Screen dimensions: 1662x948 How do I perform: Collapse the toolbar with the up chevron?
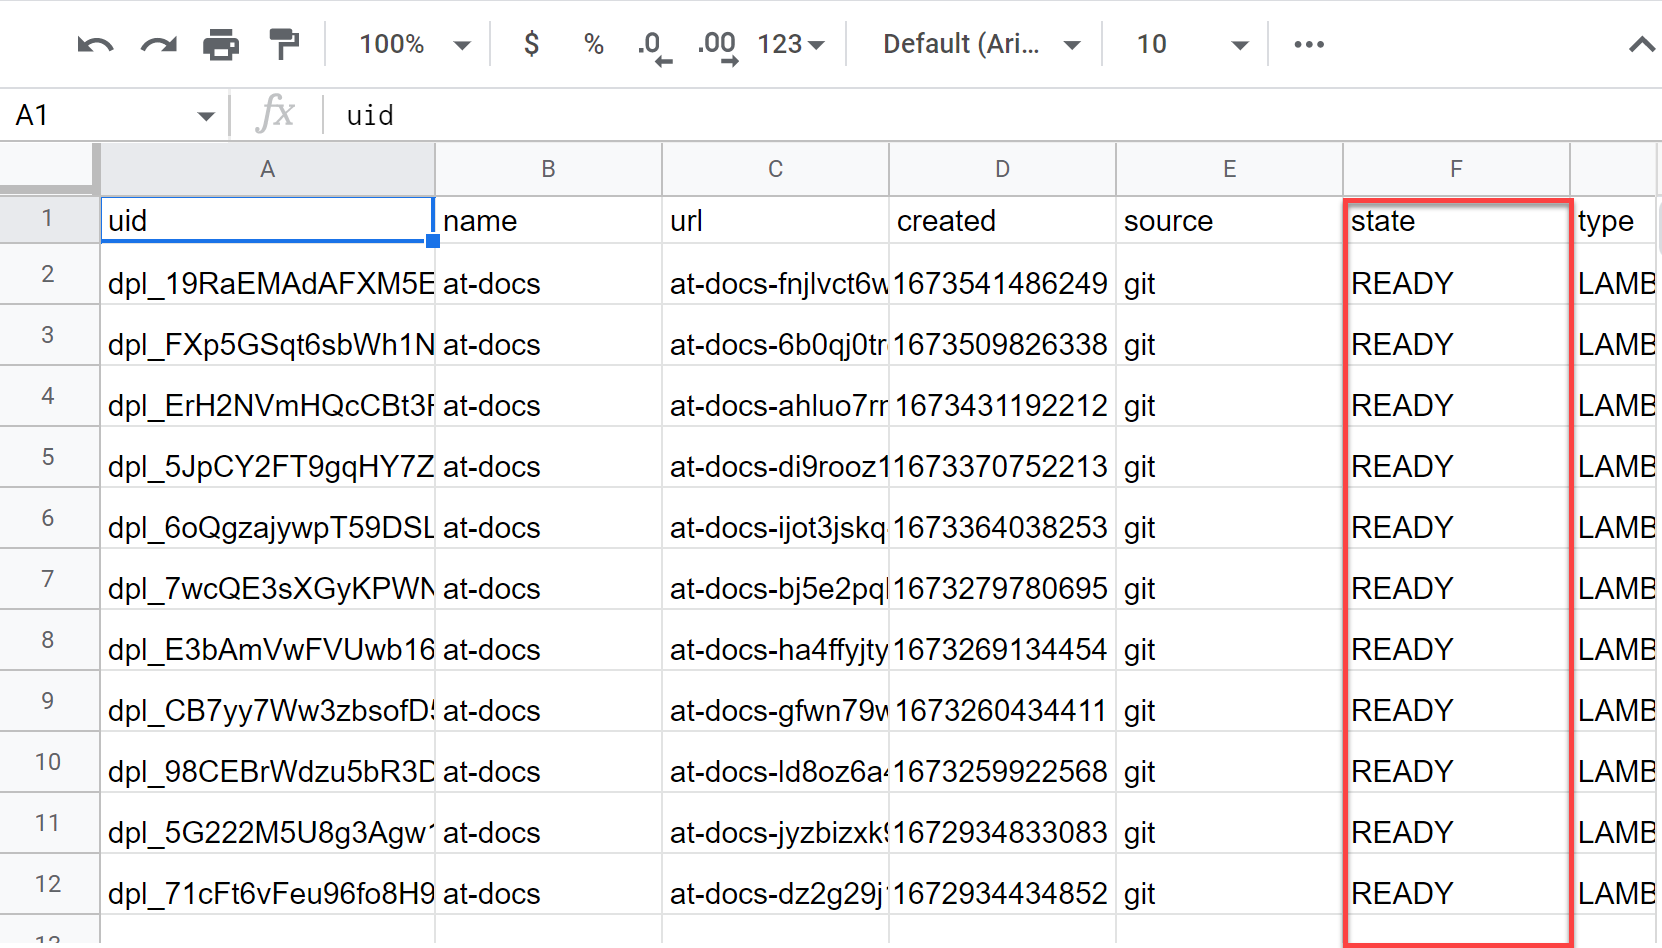click(x=1640, y=45)
